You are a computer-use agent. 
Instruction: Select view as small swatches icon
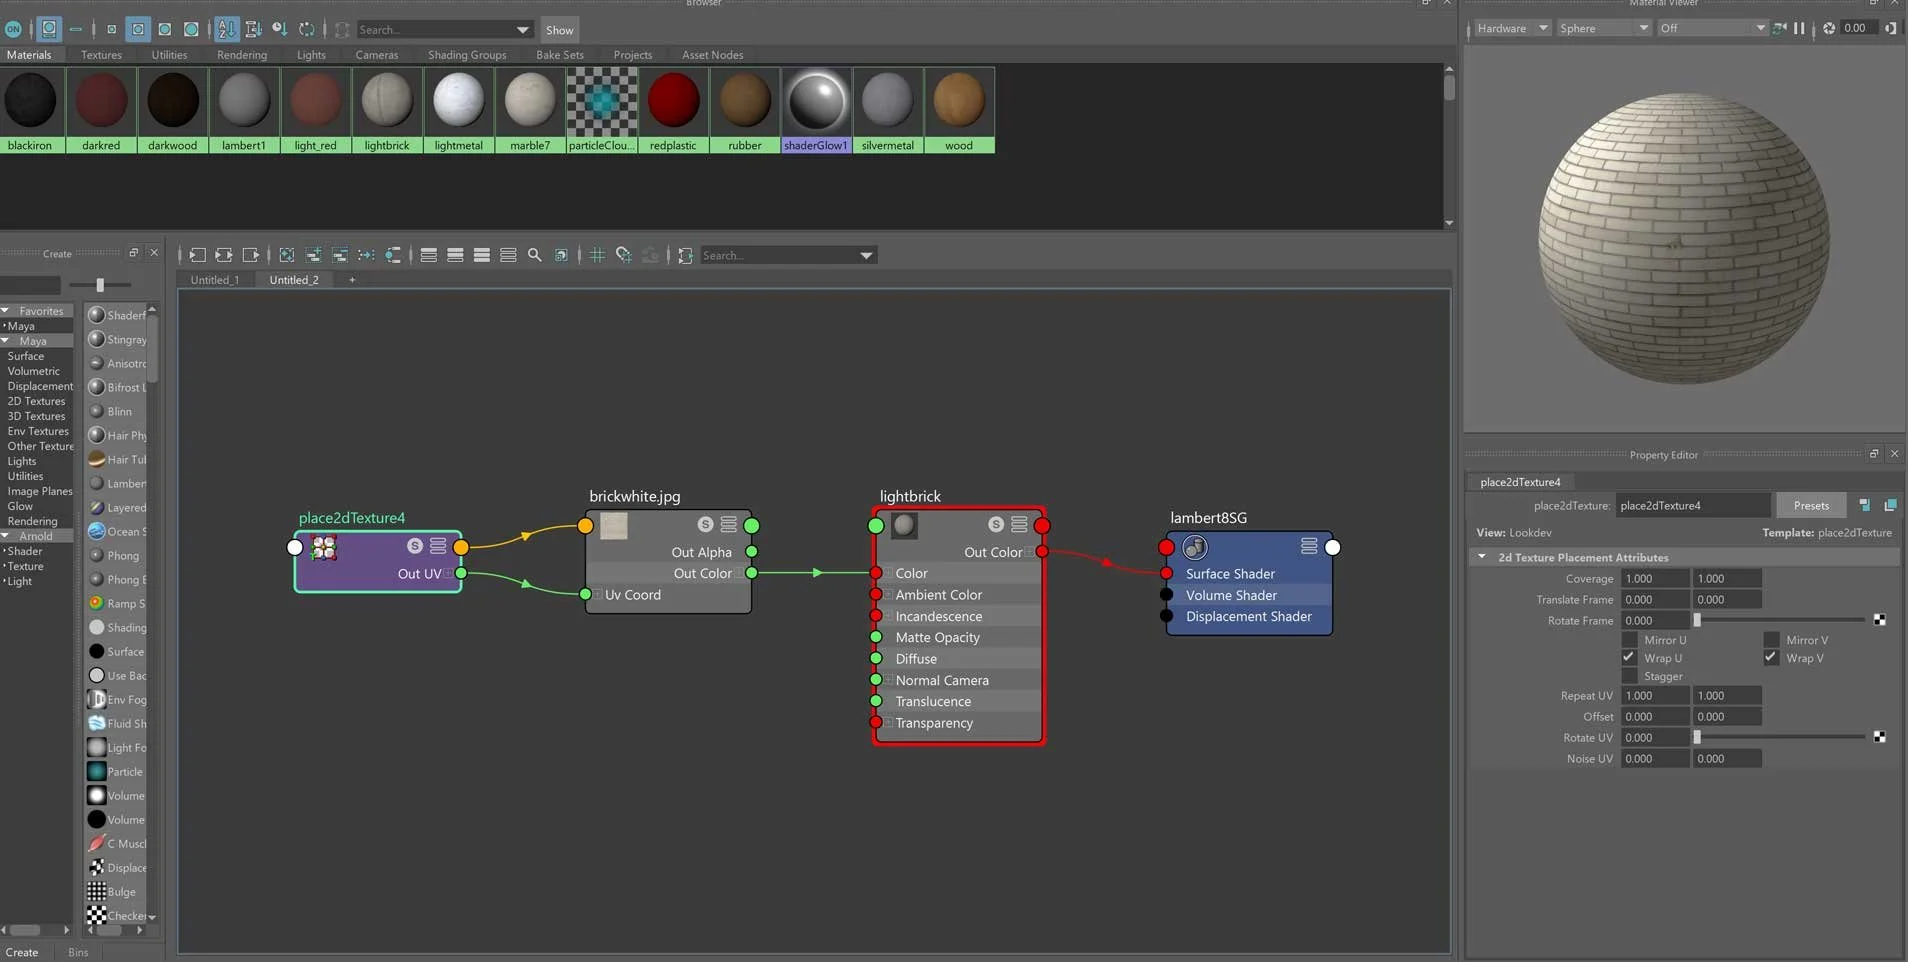111,29
